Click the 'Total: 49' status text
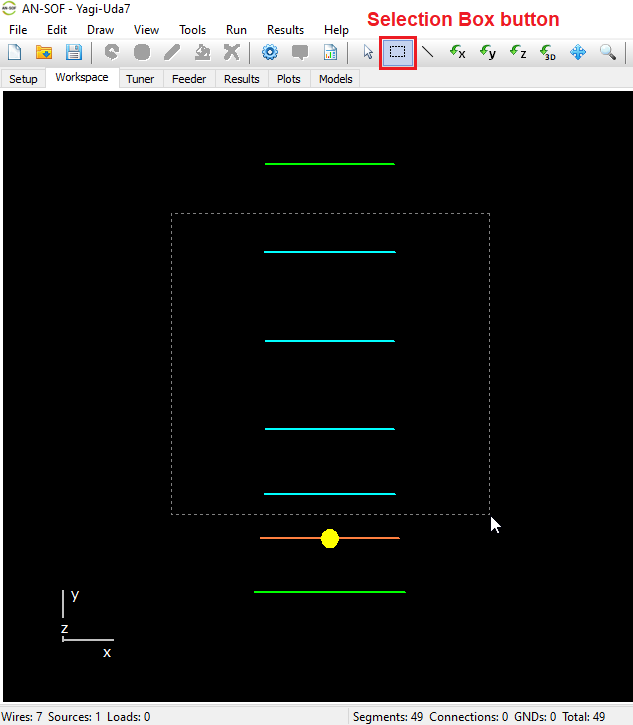 tap(584, 717)
